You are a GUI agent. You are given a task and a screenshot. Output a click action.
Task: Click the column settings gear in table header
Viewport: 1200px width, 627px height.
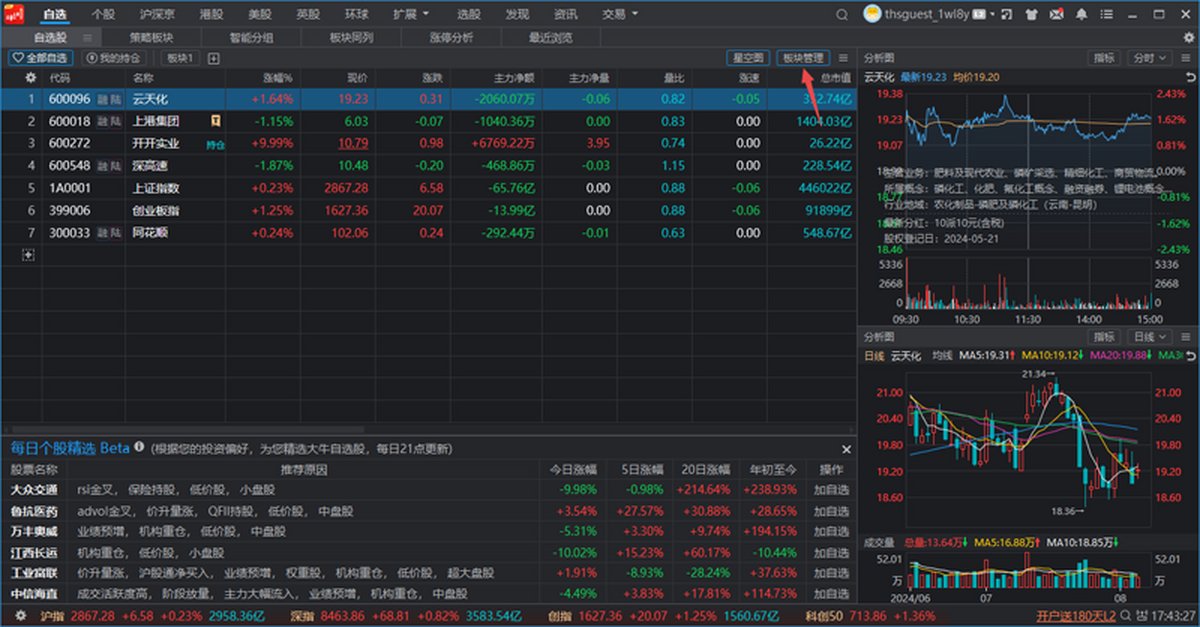(30, 77)
